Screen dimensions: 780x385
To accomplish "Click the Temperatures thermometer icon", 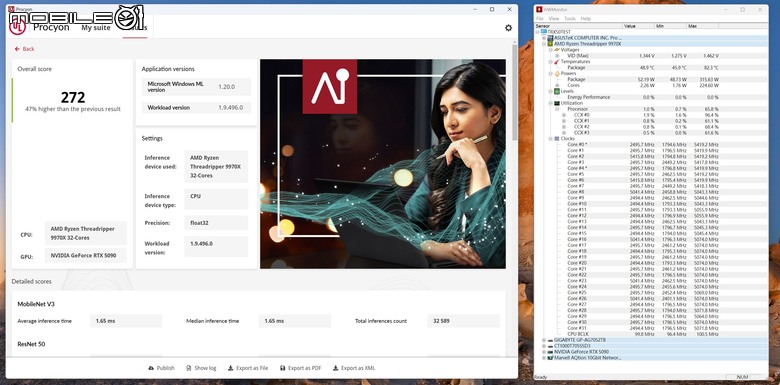I will click(557, 61).
